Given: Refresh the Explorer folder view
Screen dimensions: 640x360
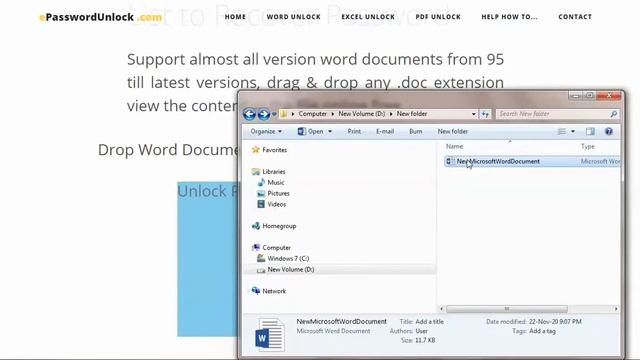Looking at the screenshot, I should 485,114.
